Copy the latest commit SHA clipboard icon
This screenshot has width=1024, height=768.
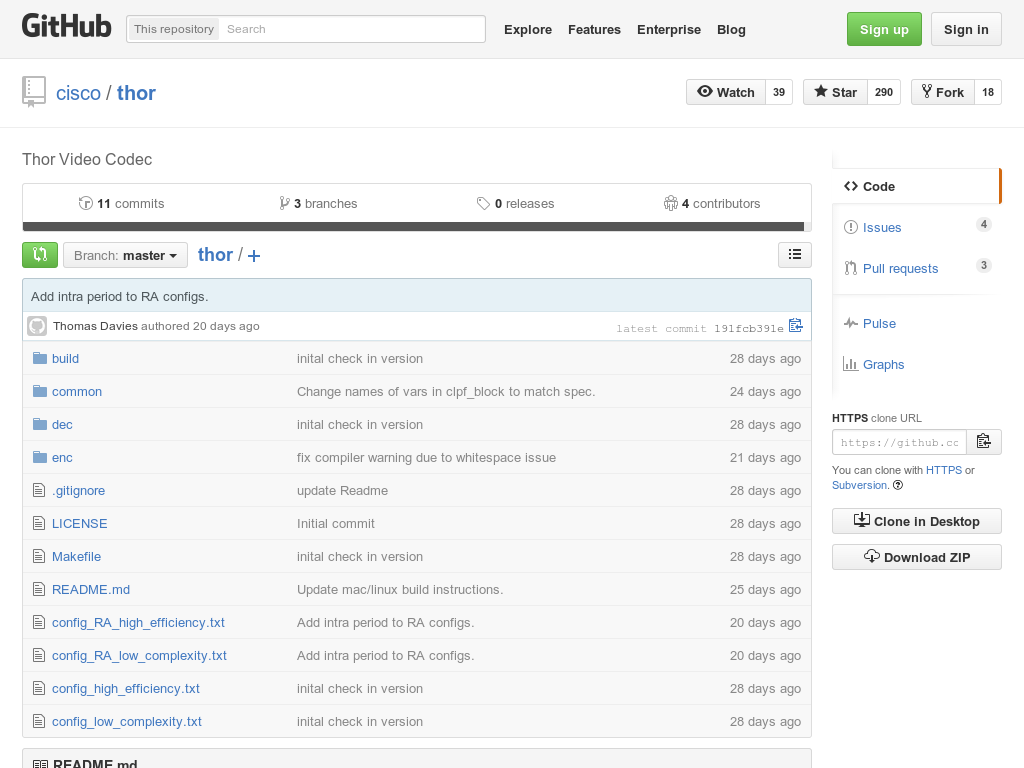pos(795,325)
